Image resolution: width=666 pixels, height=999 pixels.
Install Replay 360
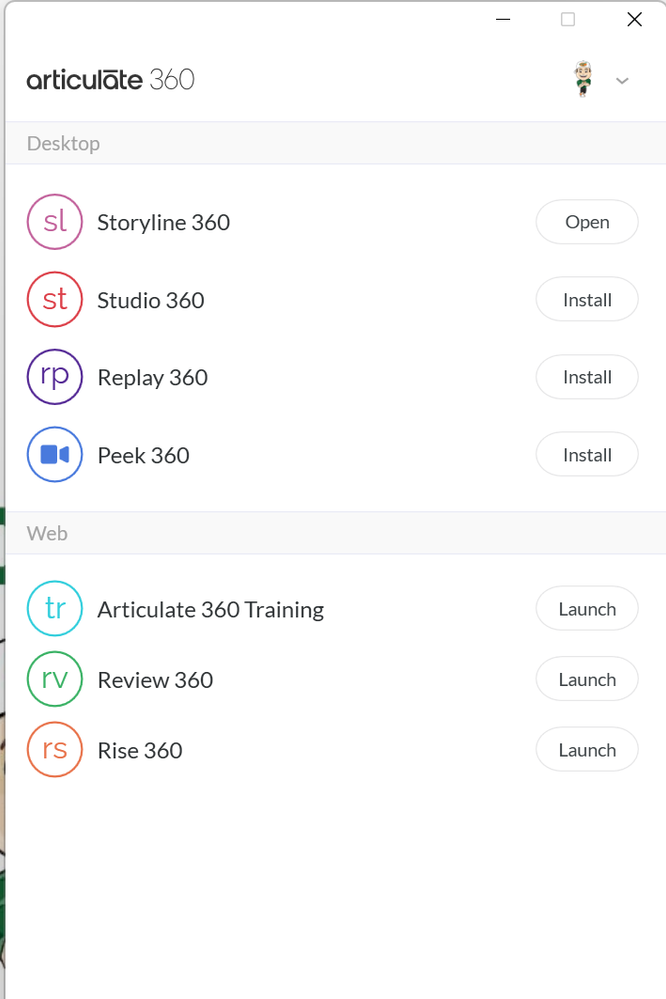click(587, 377)
